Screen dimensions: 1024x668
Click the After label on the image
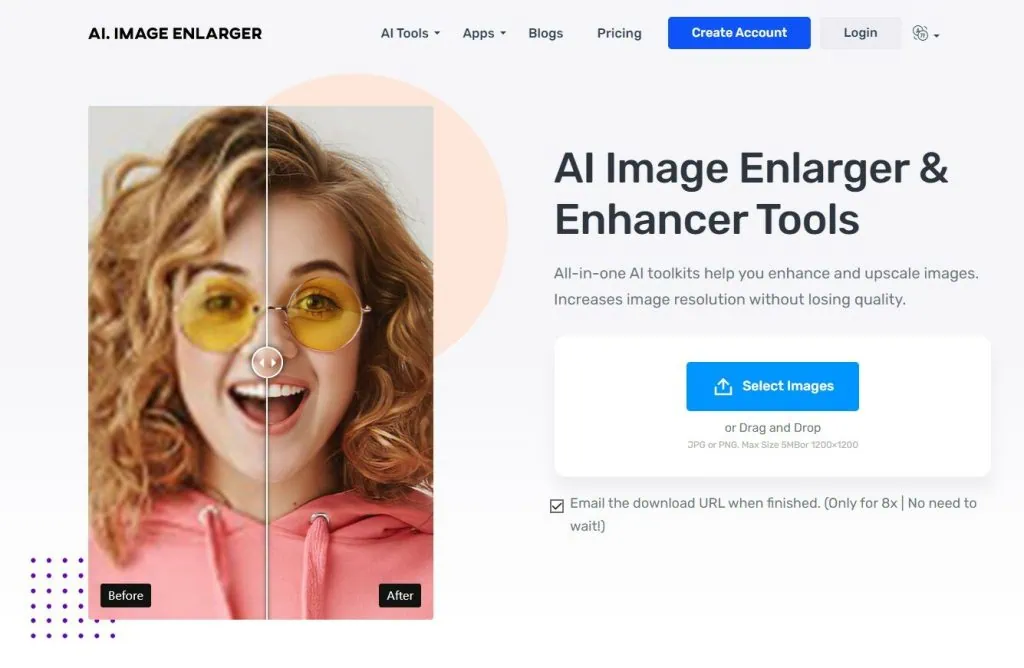pyautogui.click(x=399, y=595)
